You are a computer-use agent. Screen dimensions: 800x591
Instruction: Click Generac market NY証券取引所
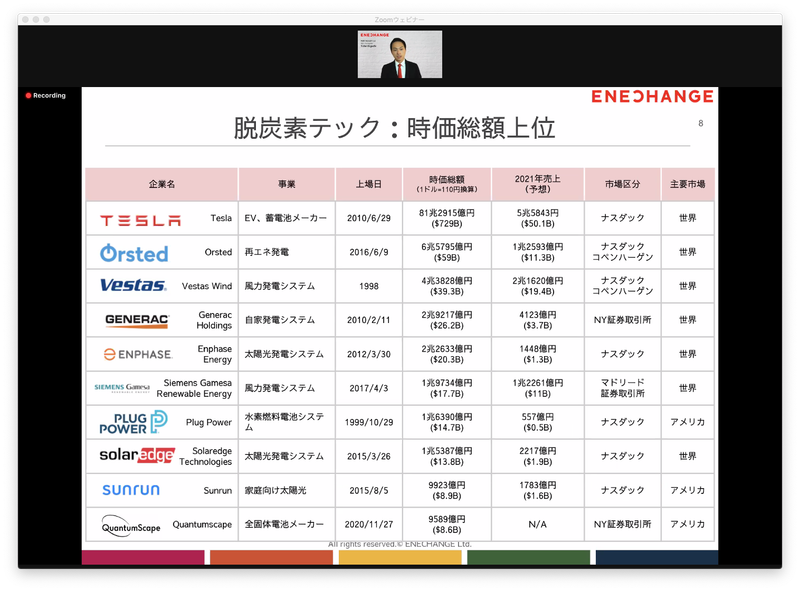pyautogui.click(x=622, y=320)
